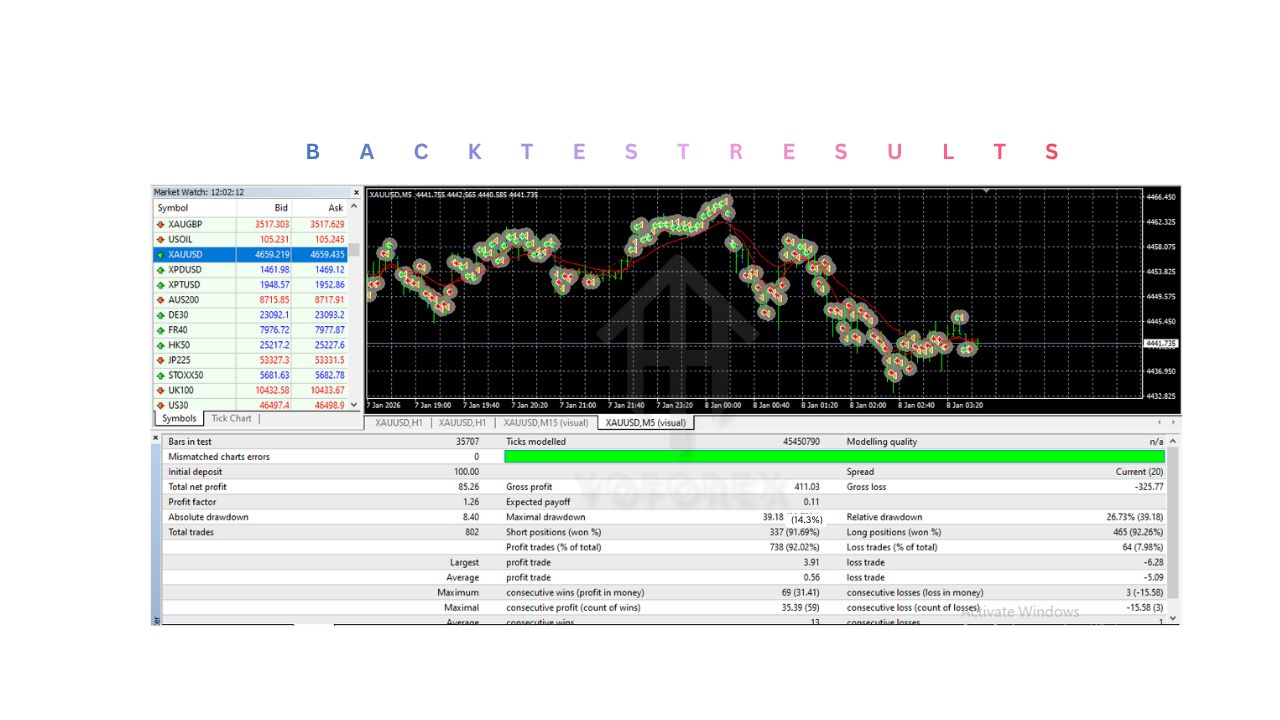Select the XAUUSD,H1 chart tab
Image resolution: width=1280 pixels, height=720 pixels.
coord(396,422)
